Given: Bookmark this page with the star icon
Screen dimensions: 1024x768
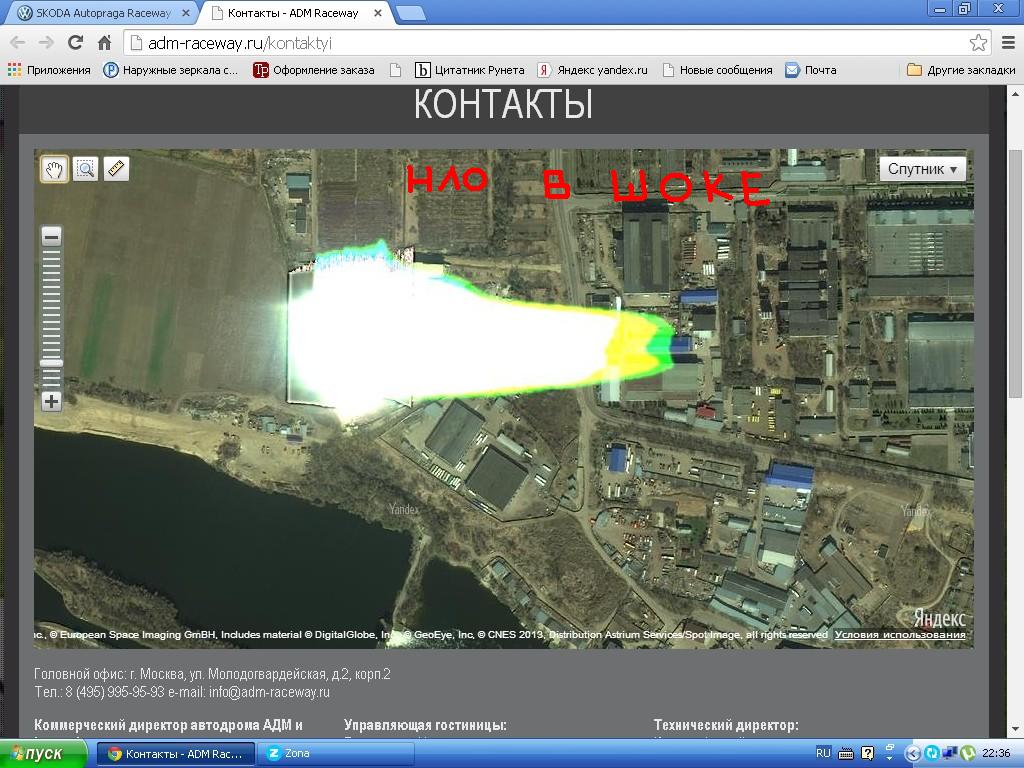Looking at the screenshot, I should [978, 43].
